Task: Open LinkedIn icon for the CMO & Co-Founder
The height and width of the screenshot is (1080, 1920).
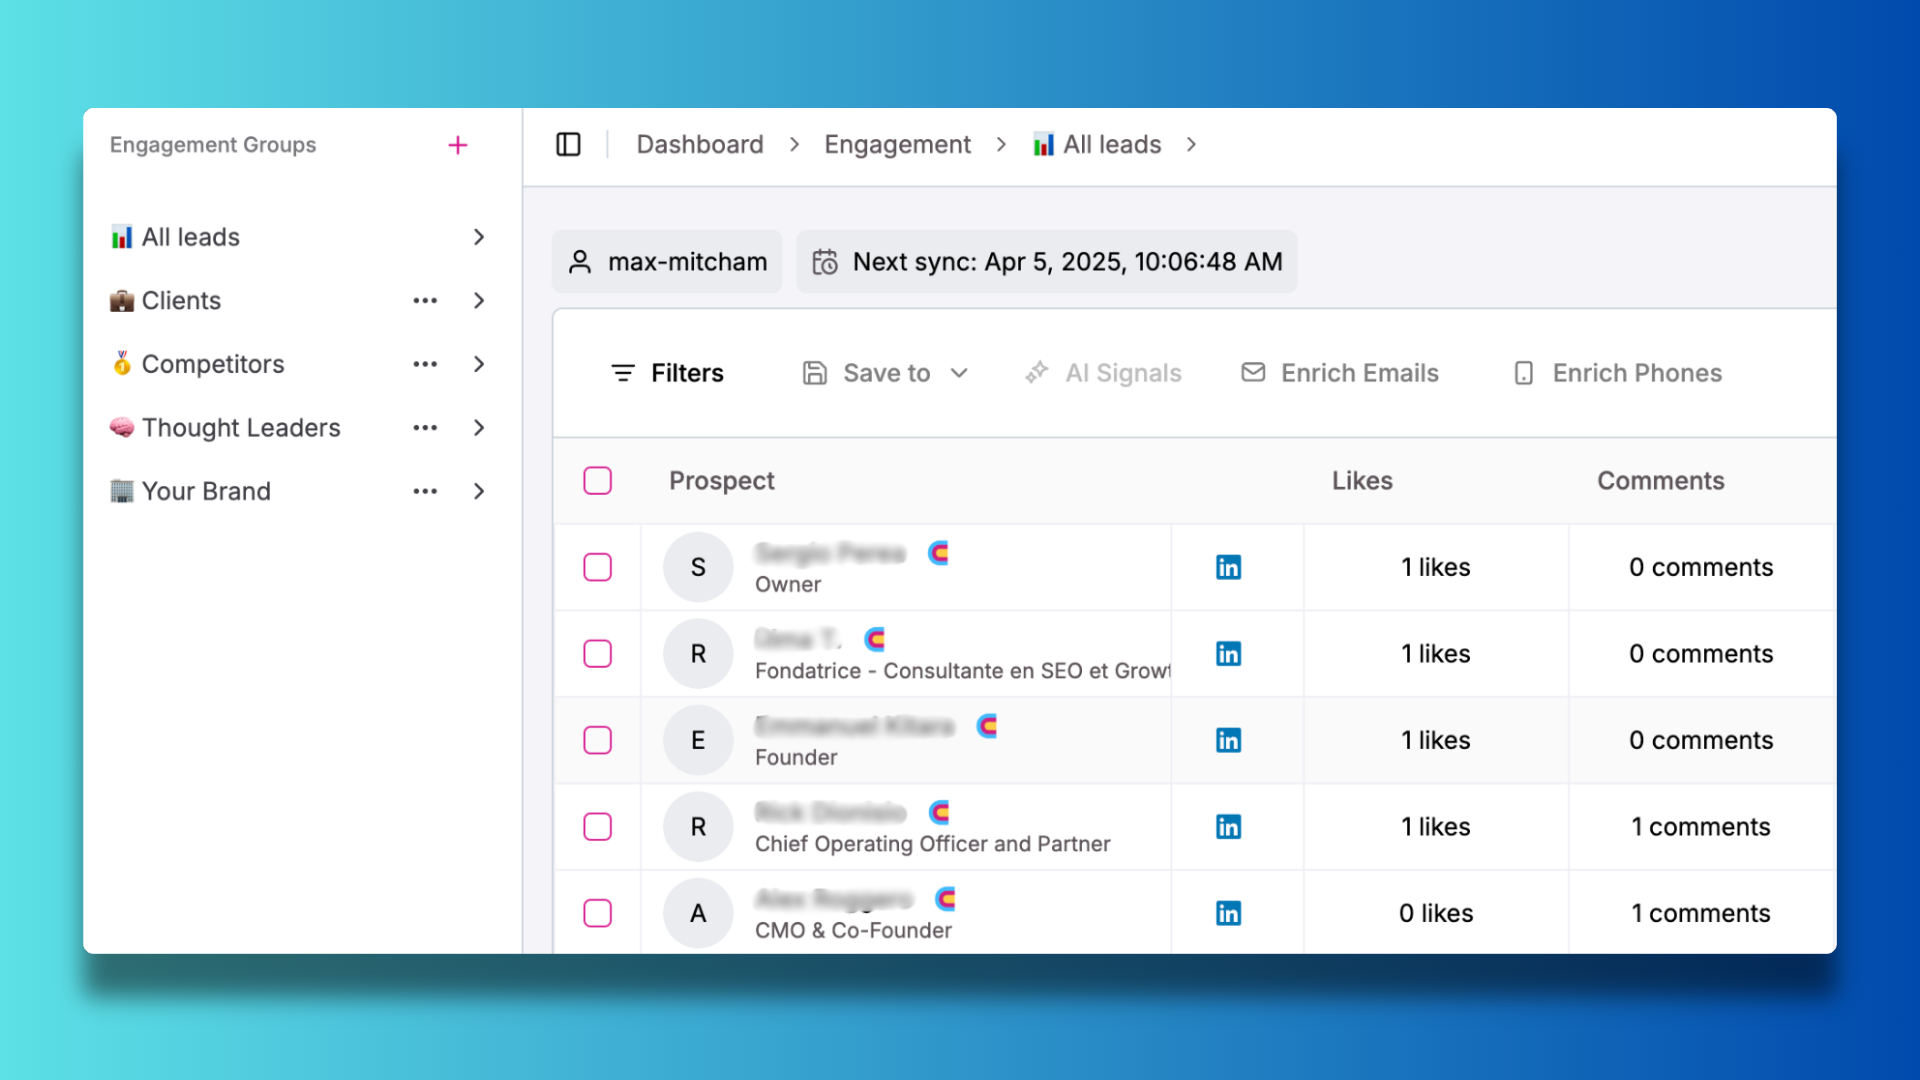Action: [1228, 913]
